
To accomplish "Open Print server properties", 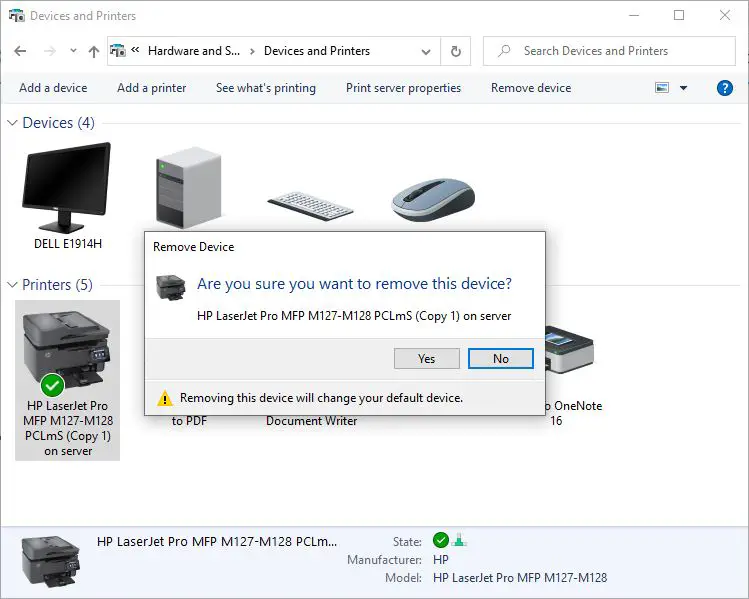I will point(403,88).
